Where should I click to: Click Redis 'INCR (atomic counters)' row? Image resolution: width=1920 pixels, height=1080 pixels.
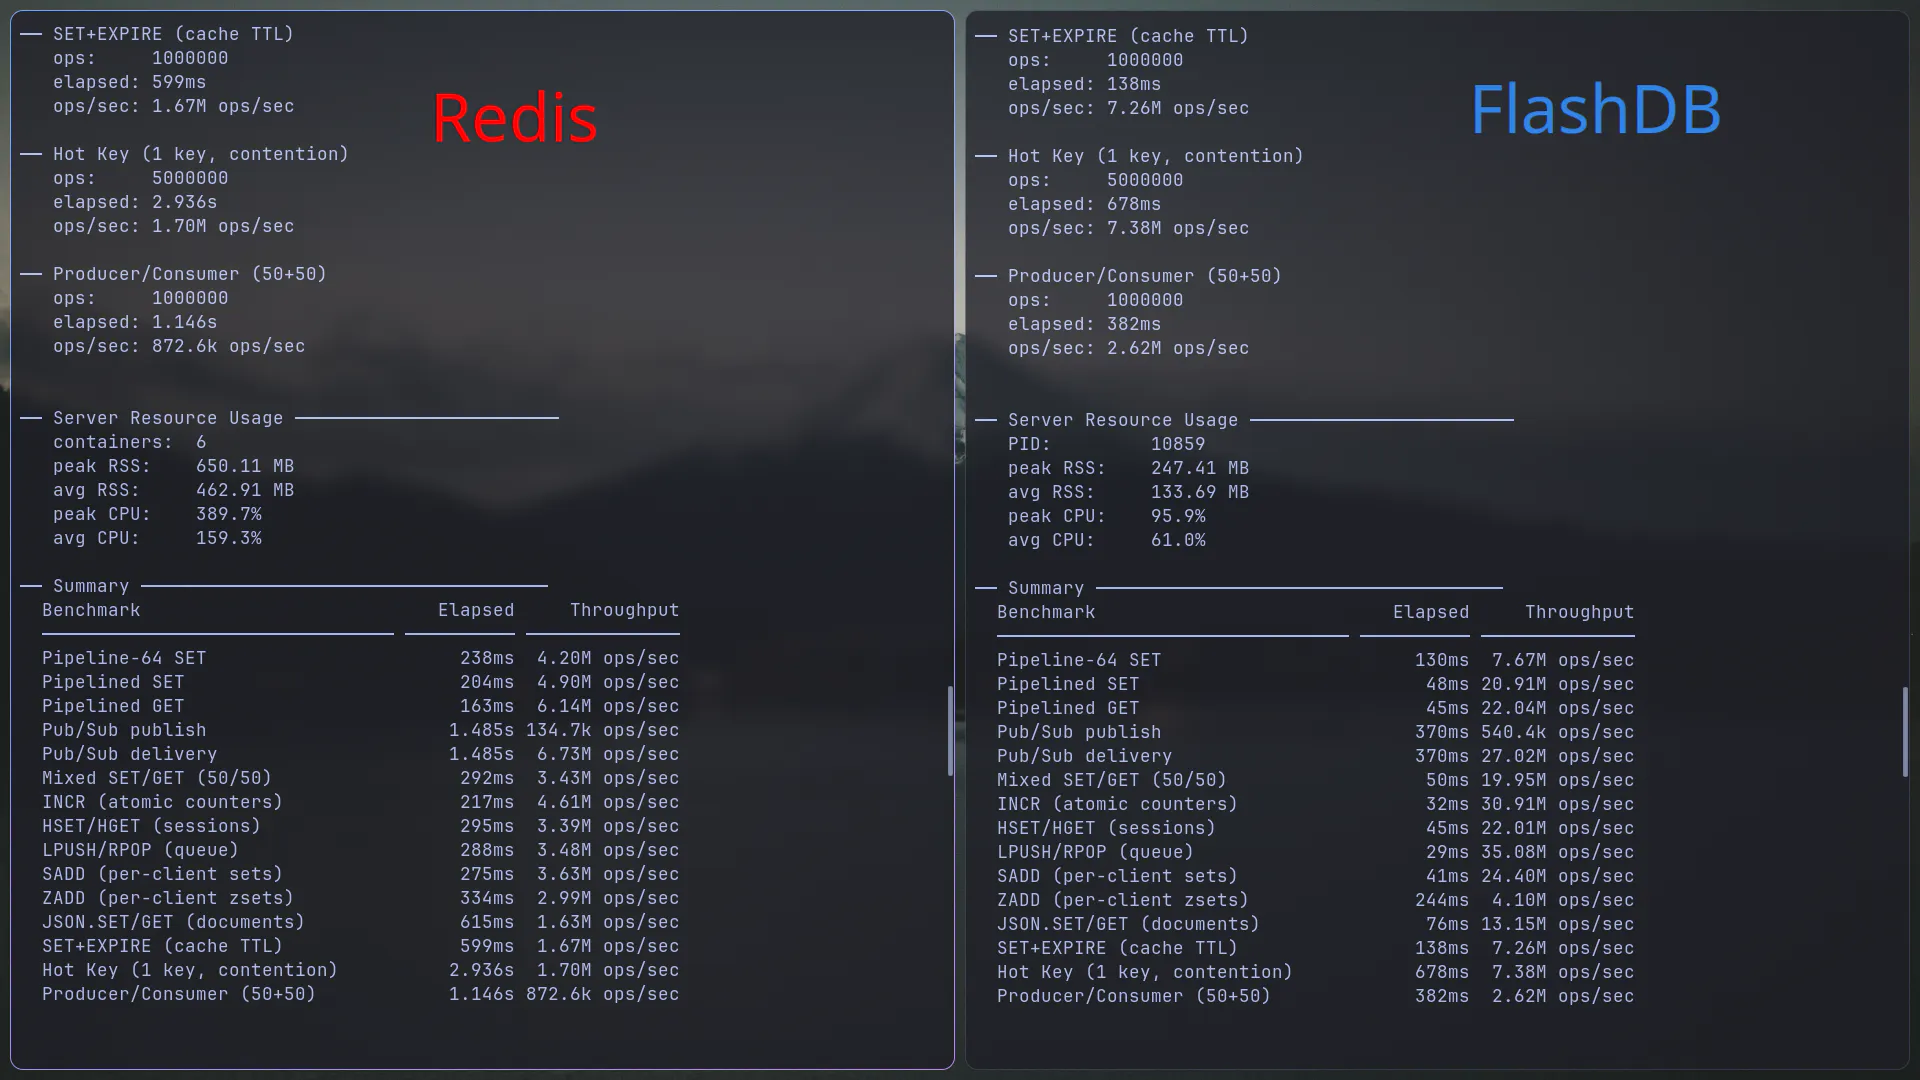(360, 802)
